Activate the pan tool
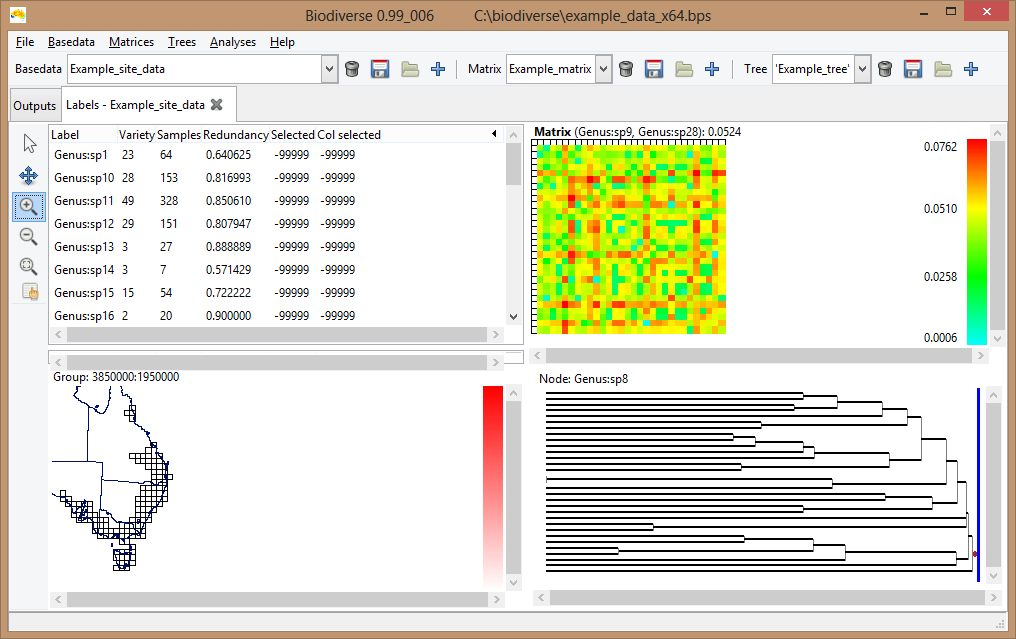The image size is (1016, 639). 29,175
